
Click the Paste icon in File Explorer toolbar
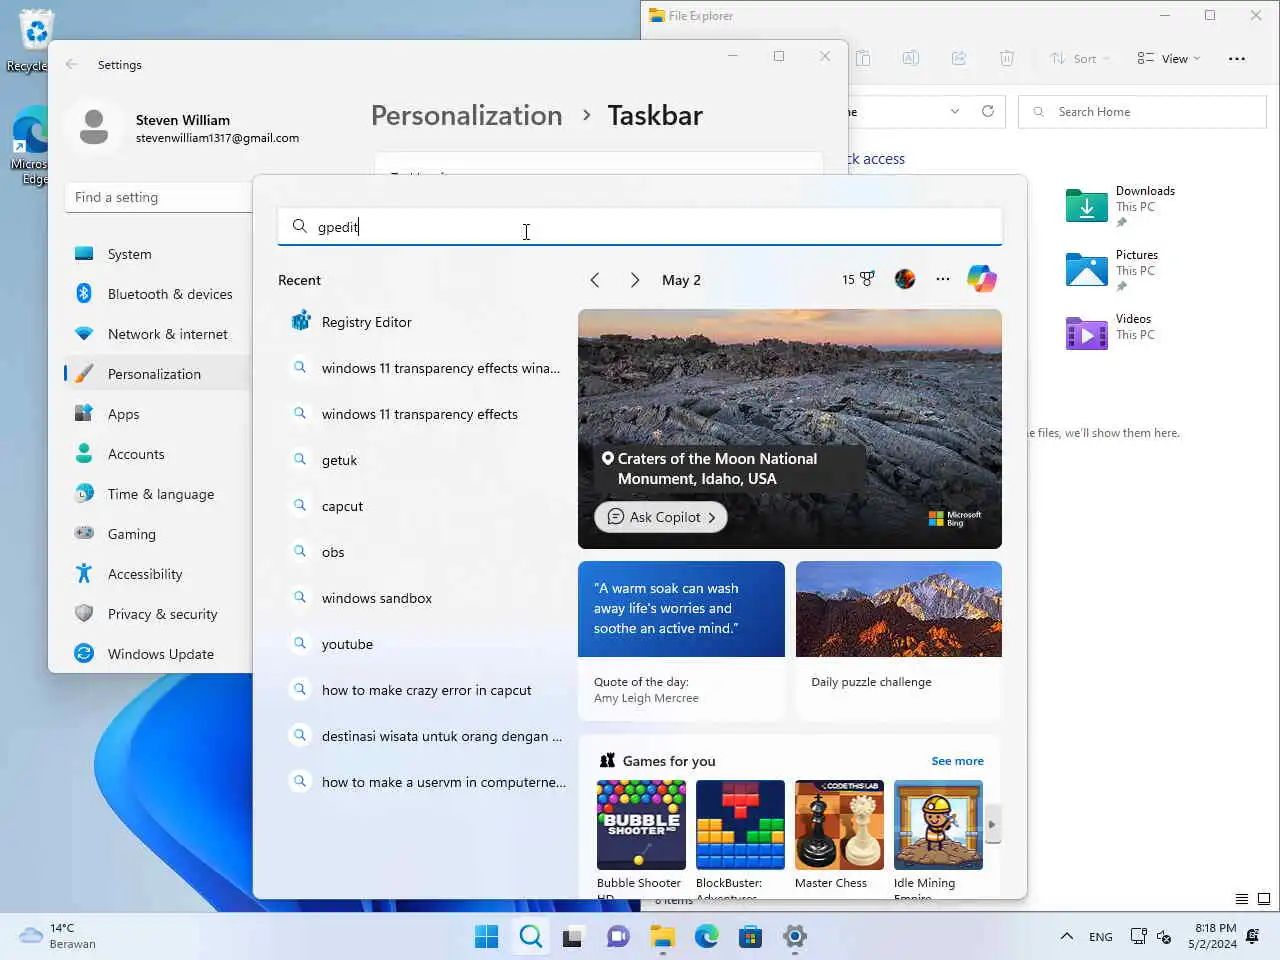(x=863, y=58)
